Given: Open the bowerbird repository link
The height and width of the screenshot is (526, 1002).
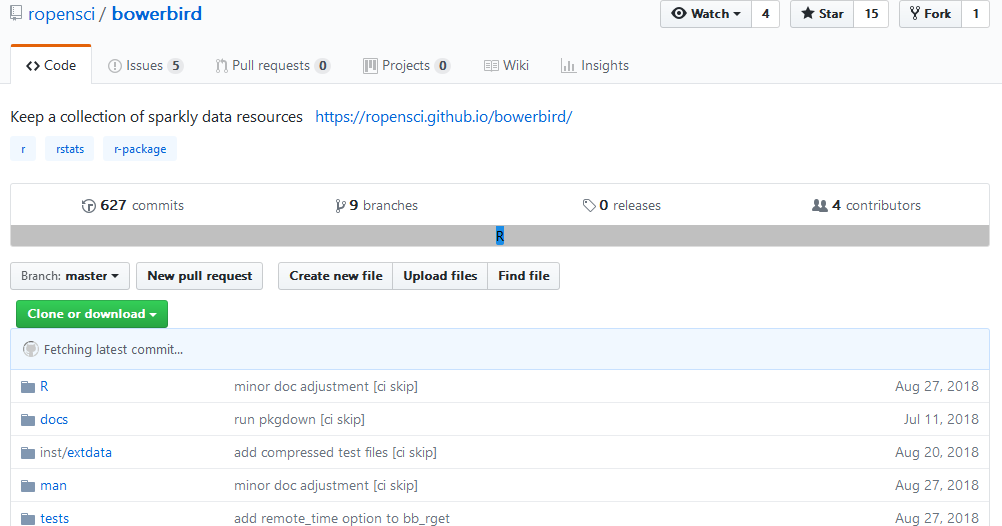Looking at the screenshot, I should pyautogui.click(x=157, y=13).
